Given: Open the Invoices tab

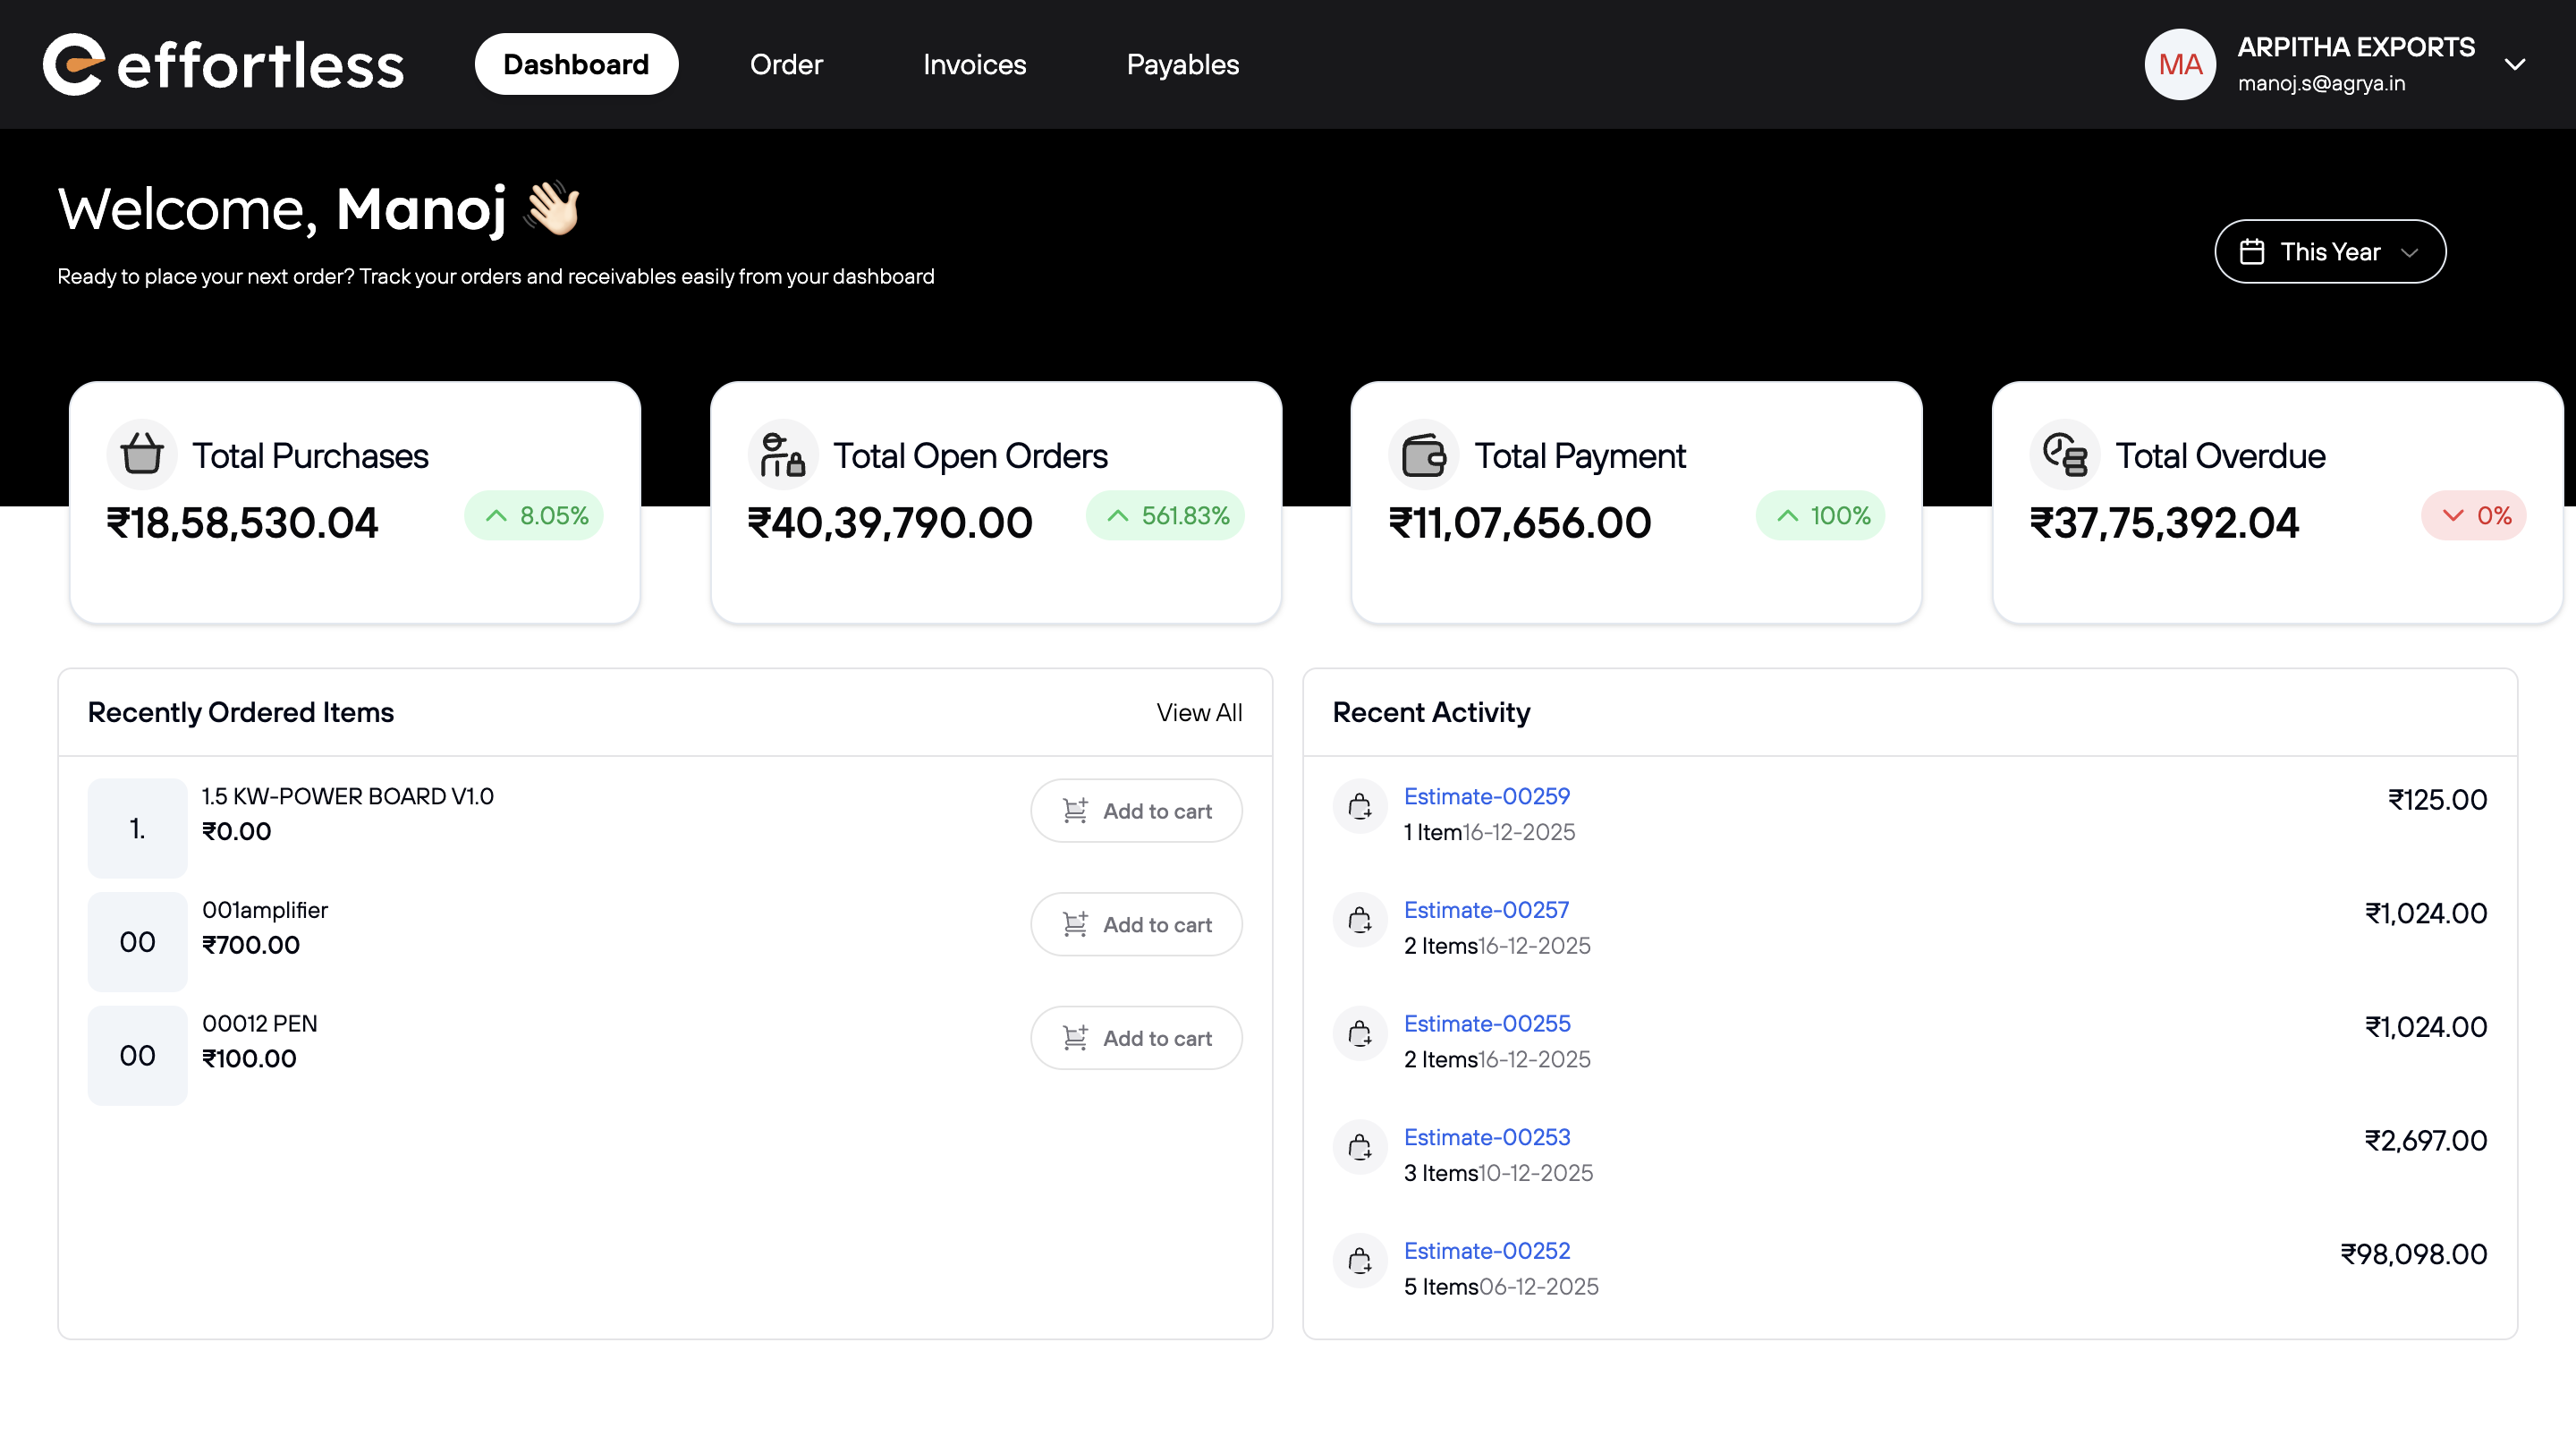Looking at the screenshot, I should point(974,65).
